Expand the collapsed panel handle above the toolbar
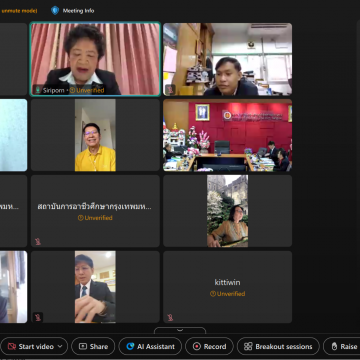This screenshot has height=360, width=360. pos(180,330)
